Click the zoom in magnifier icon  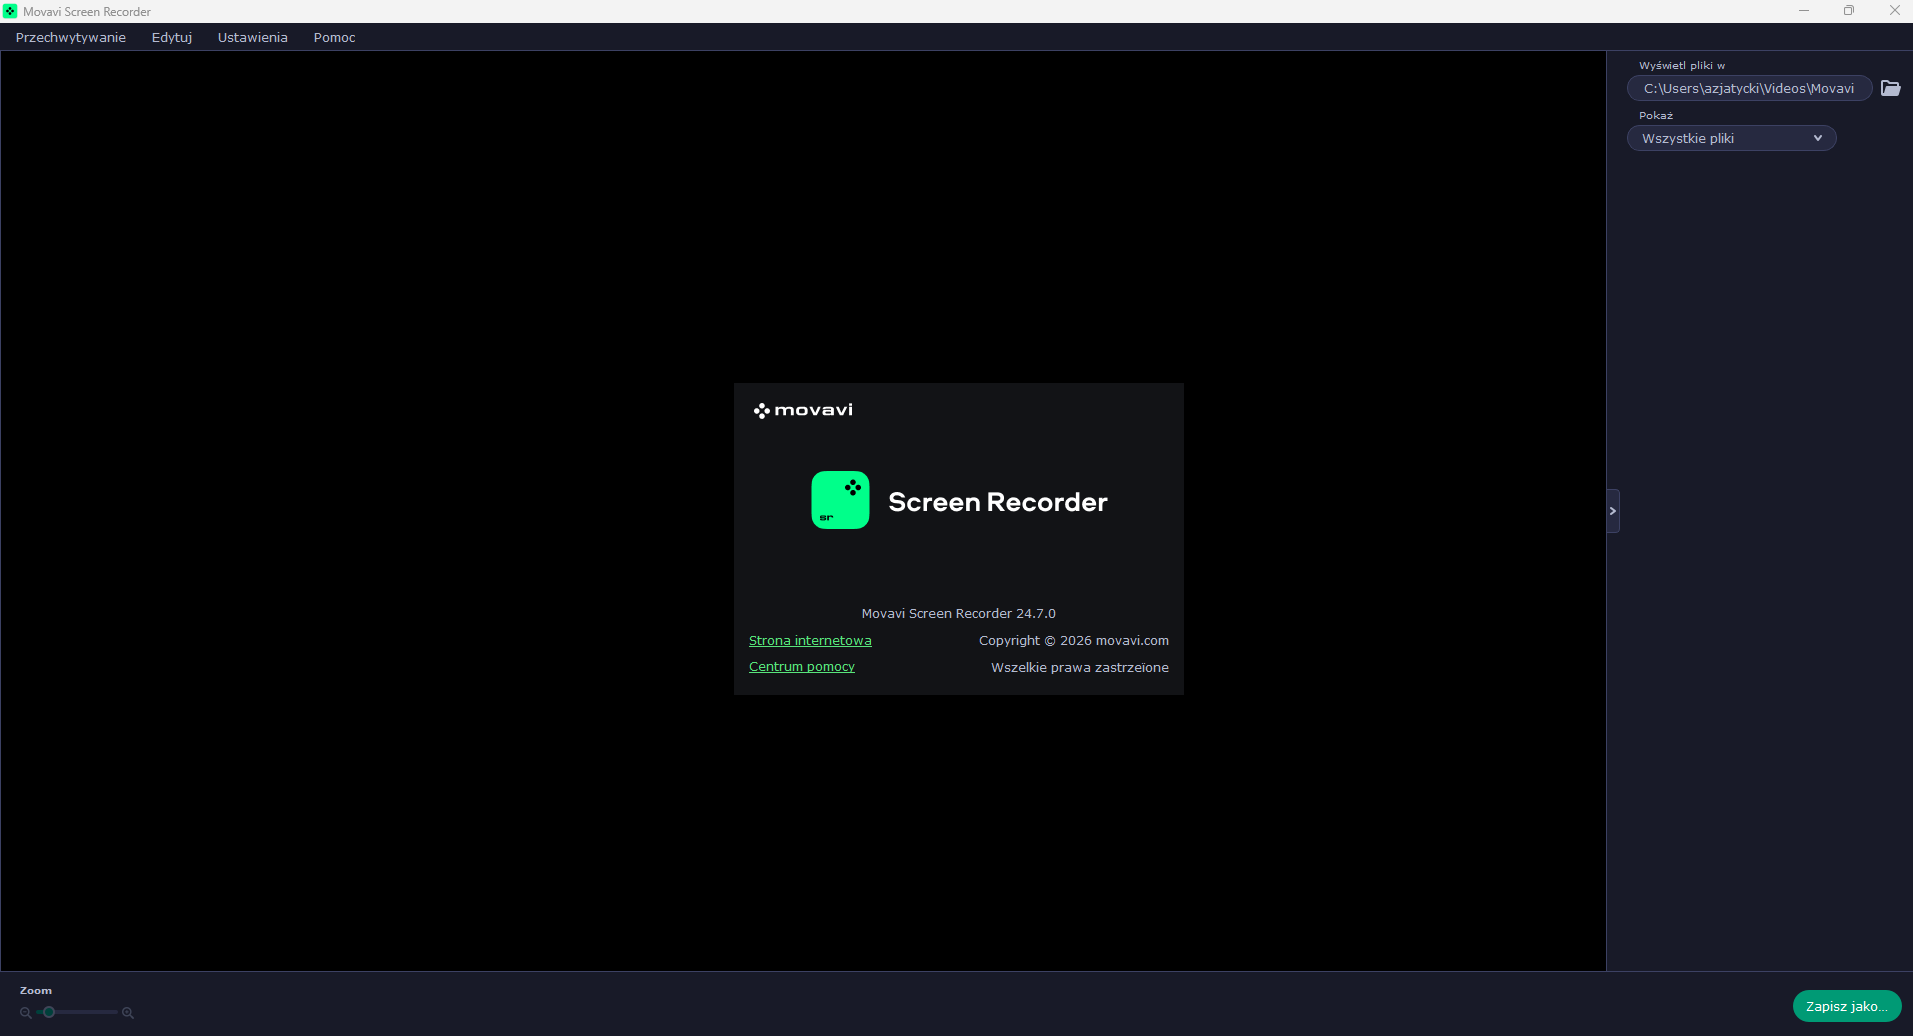128,1013
